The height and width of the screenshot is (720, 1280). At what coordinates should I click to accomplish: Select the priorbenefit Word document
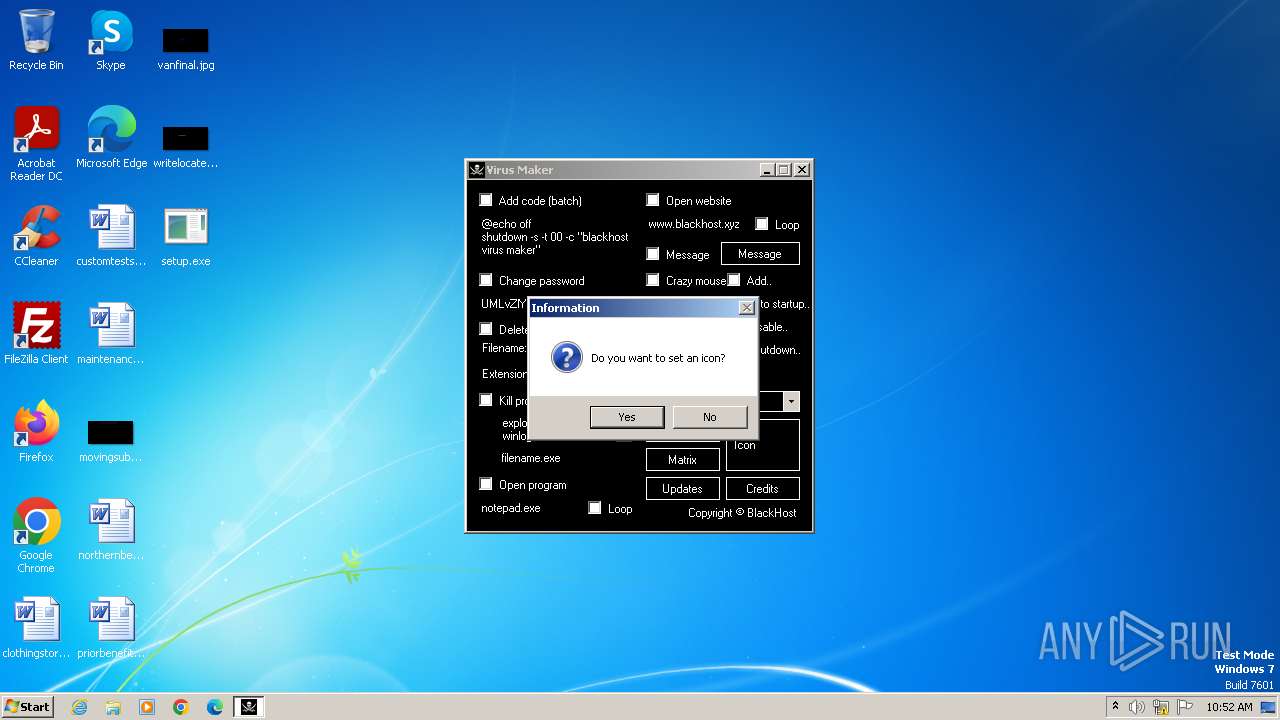111,627
